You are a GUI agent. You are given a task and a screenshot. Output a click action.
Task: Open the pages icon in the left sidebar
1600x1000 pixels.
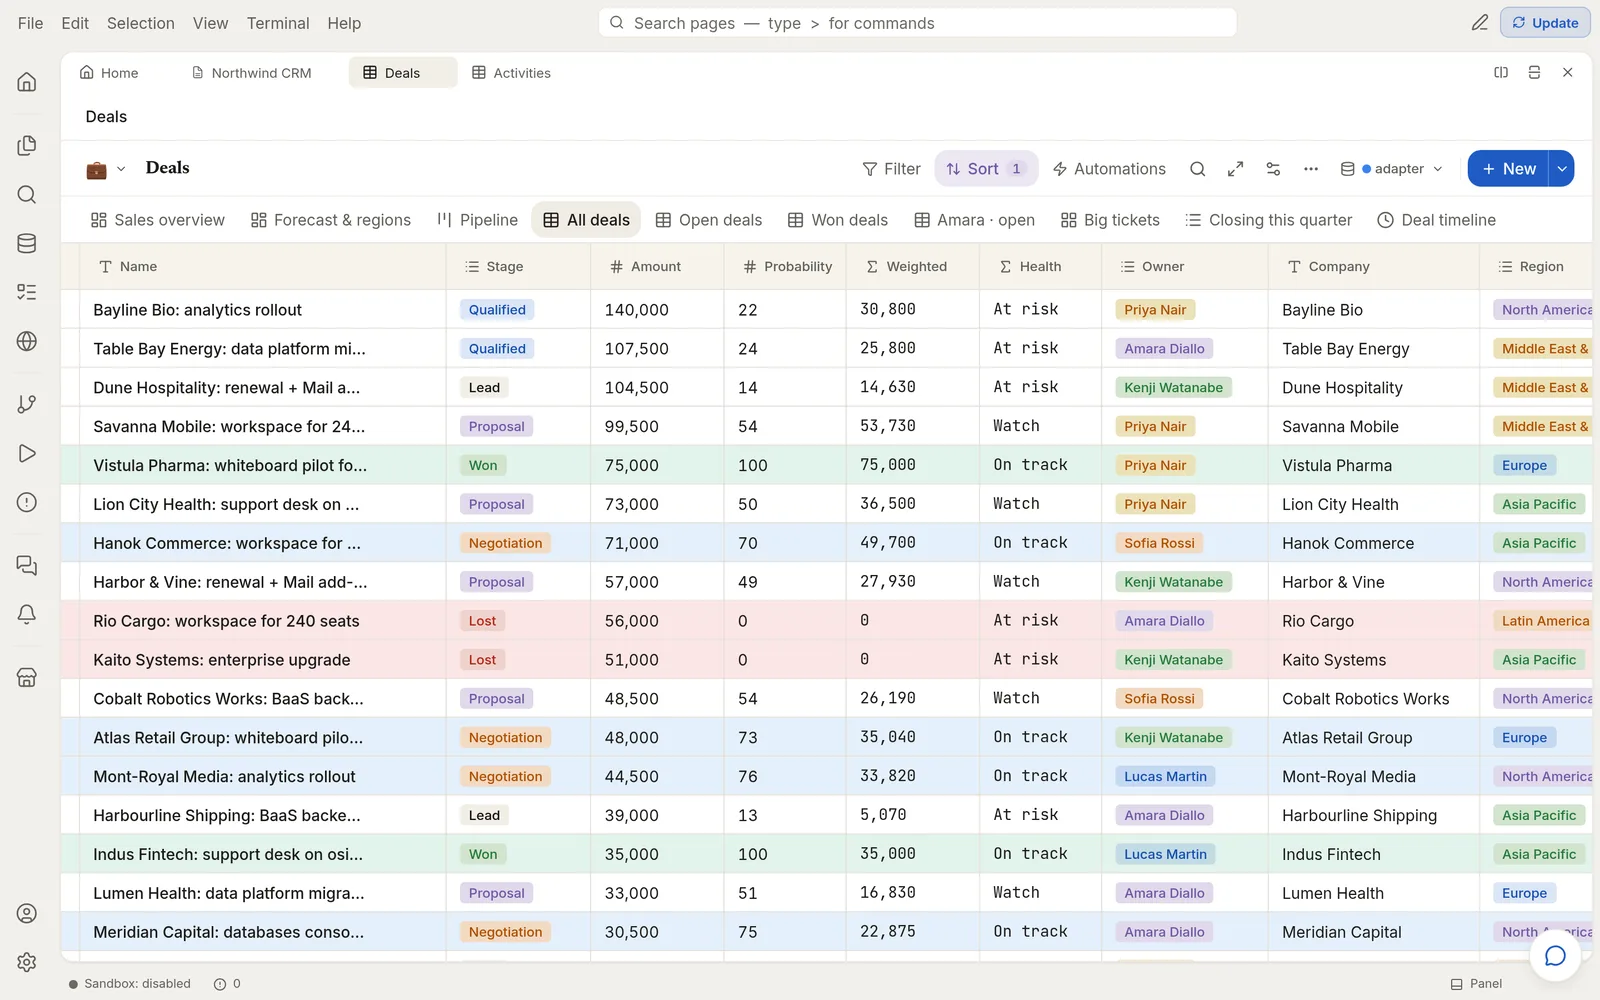[27, 146]
